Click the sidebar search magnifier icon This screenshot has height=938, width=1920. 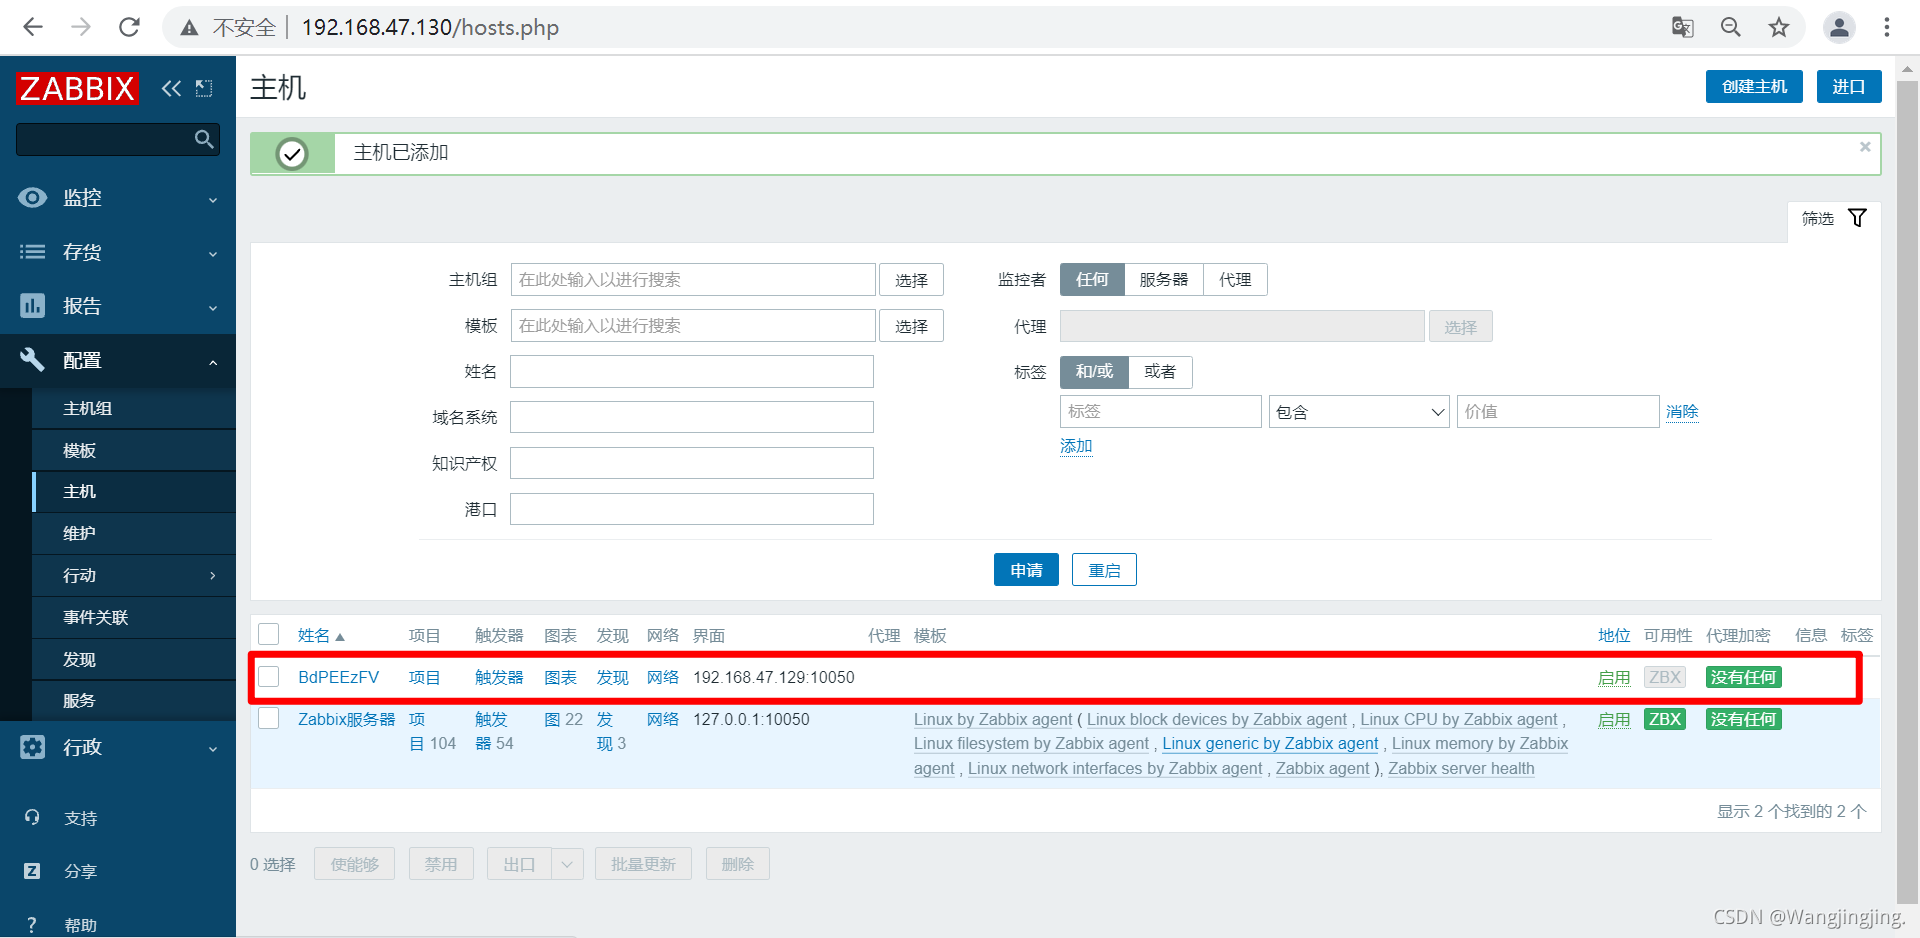pos(204,140)
